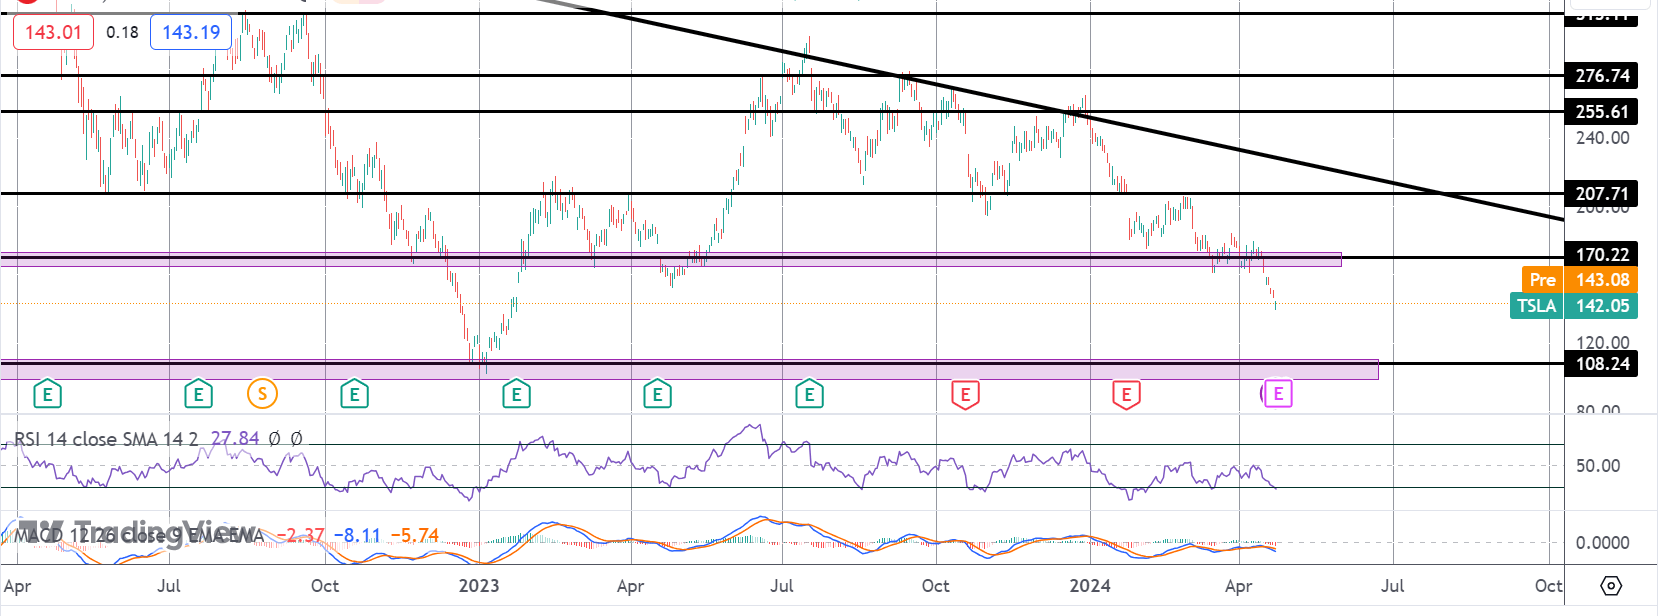Click the Oct label between 2023 and 2024
The width and height of the screenshot is (1658, 616).
coord(935,586)
